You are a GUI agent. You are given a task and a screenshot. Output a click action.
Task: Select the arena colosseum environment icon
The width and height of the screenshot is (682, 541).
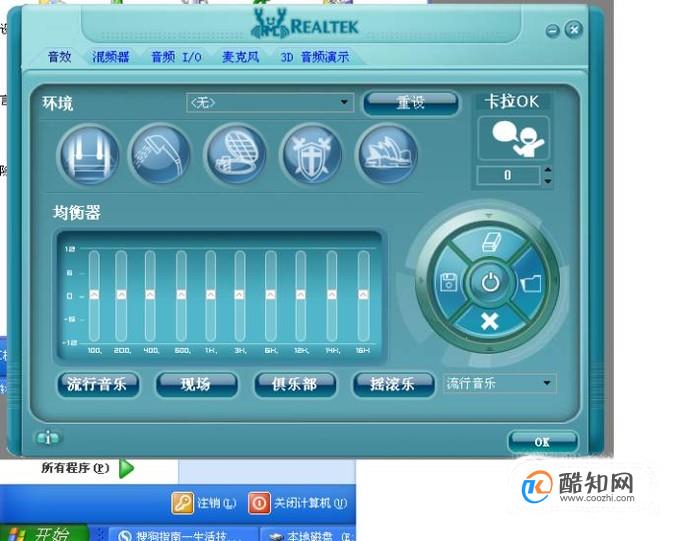click(236, 155)
